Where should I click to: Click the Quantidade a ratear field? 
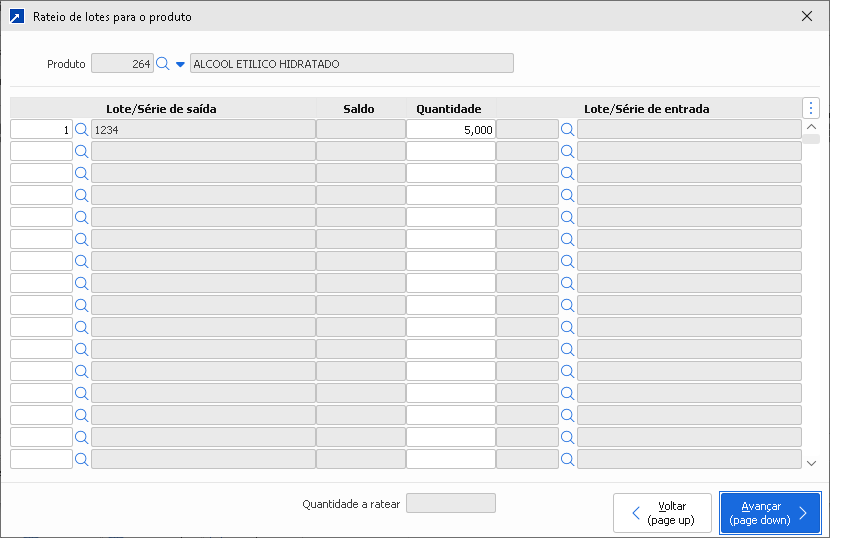[x=450, y=503]
